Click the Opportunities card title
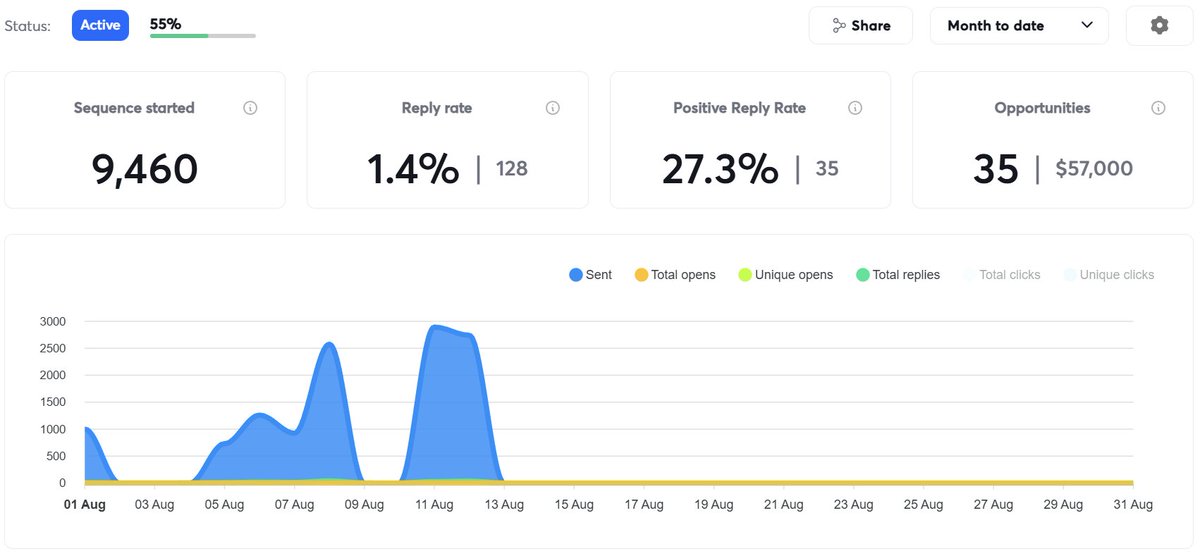This screenshot has width=1200, height=556. (1042, 108)
